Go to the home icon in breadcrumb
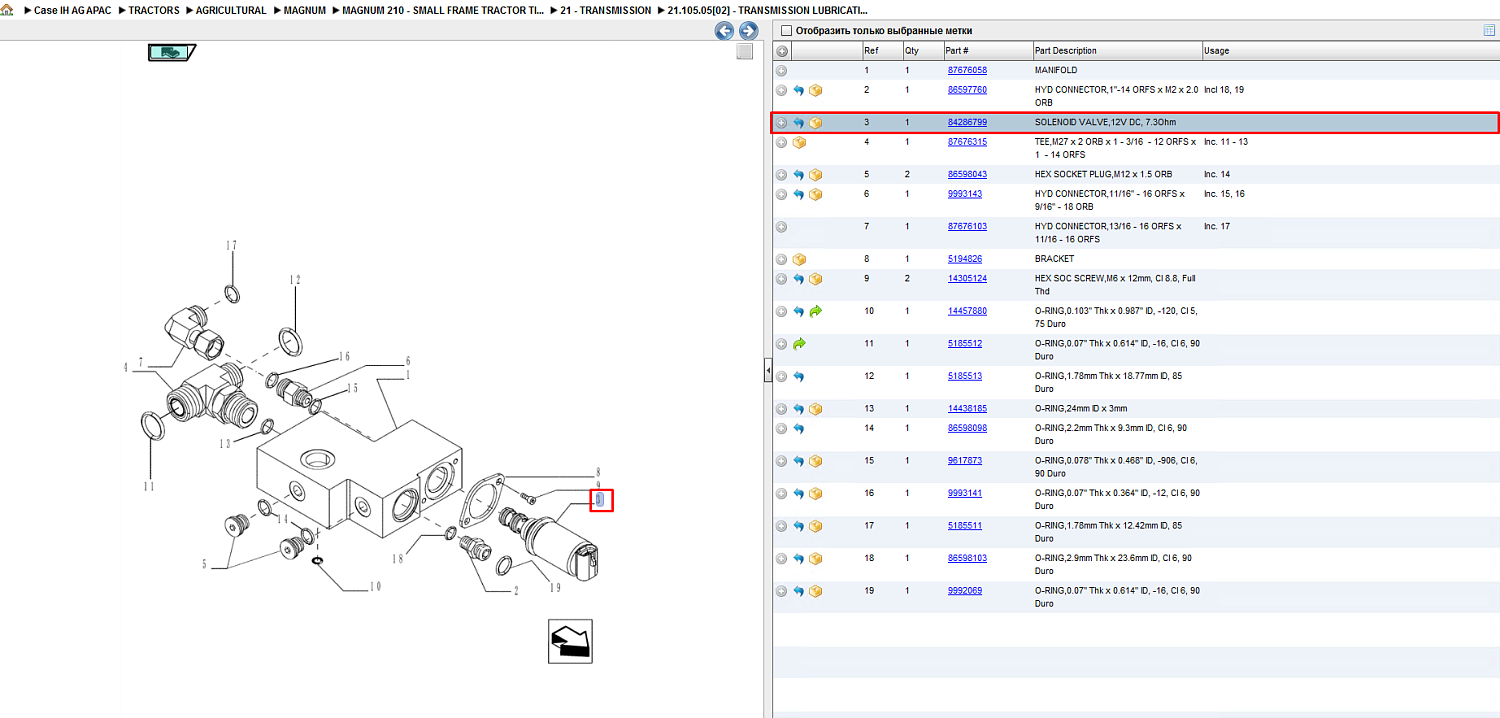 [x=7, y=10]
